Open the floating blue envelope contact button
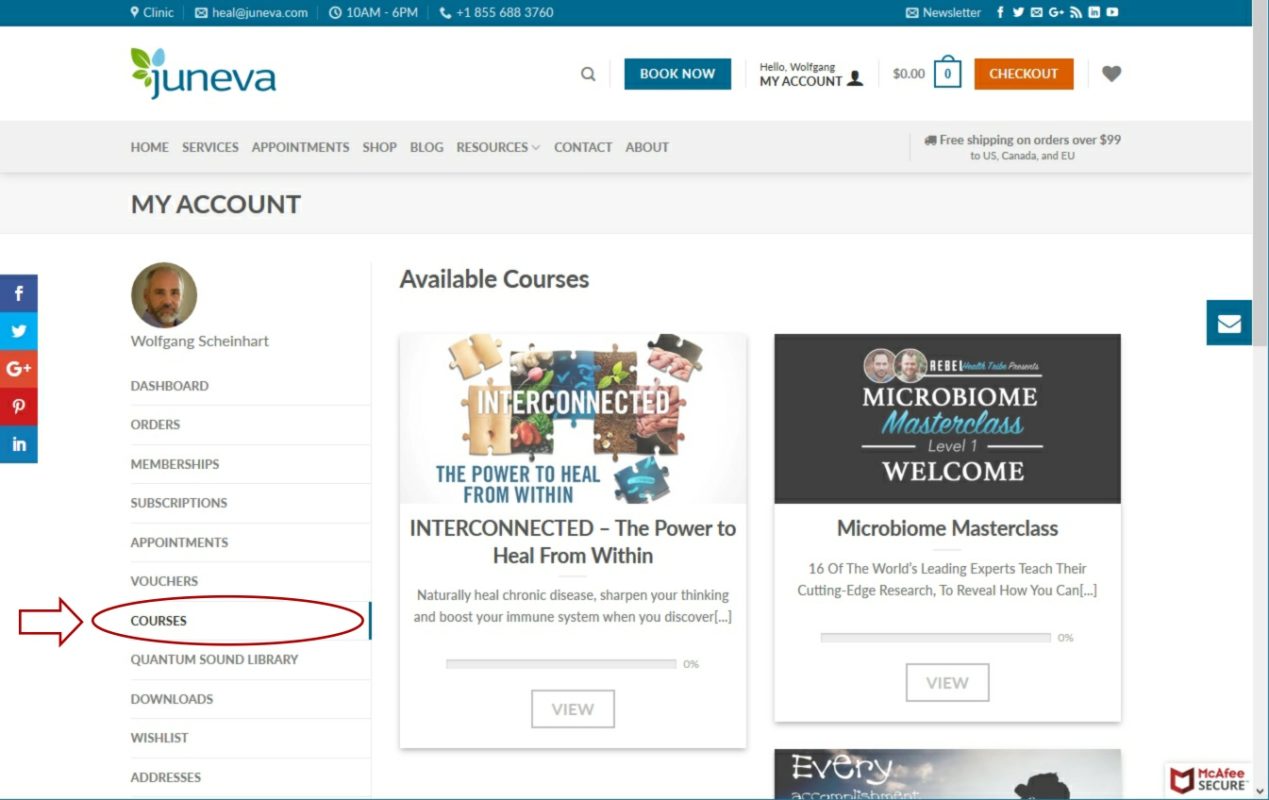Viewport: 1269px width, 800px height. click(1229, 323)
